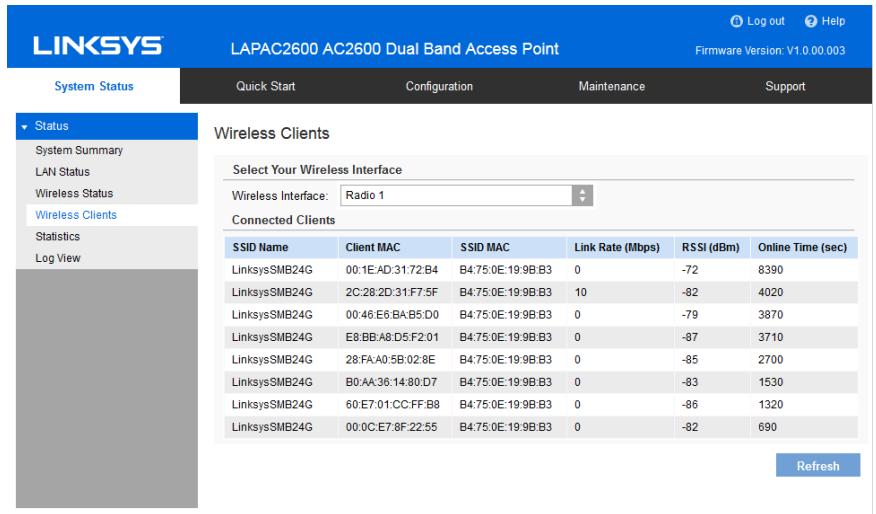Select client MAC 00:0C:E7:8F:22:55
The width and height of the screenshot is (876, 514).
click(391, 427)
